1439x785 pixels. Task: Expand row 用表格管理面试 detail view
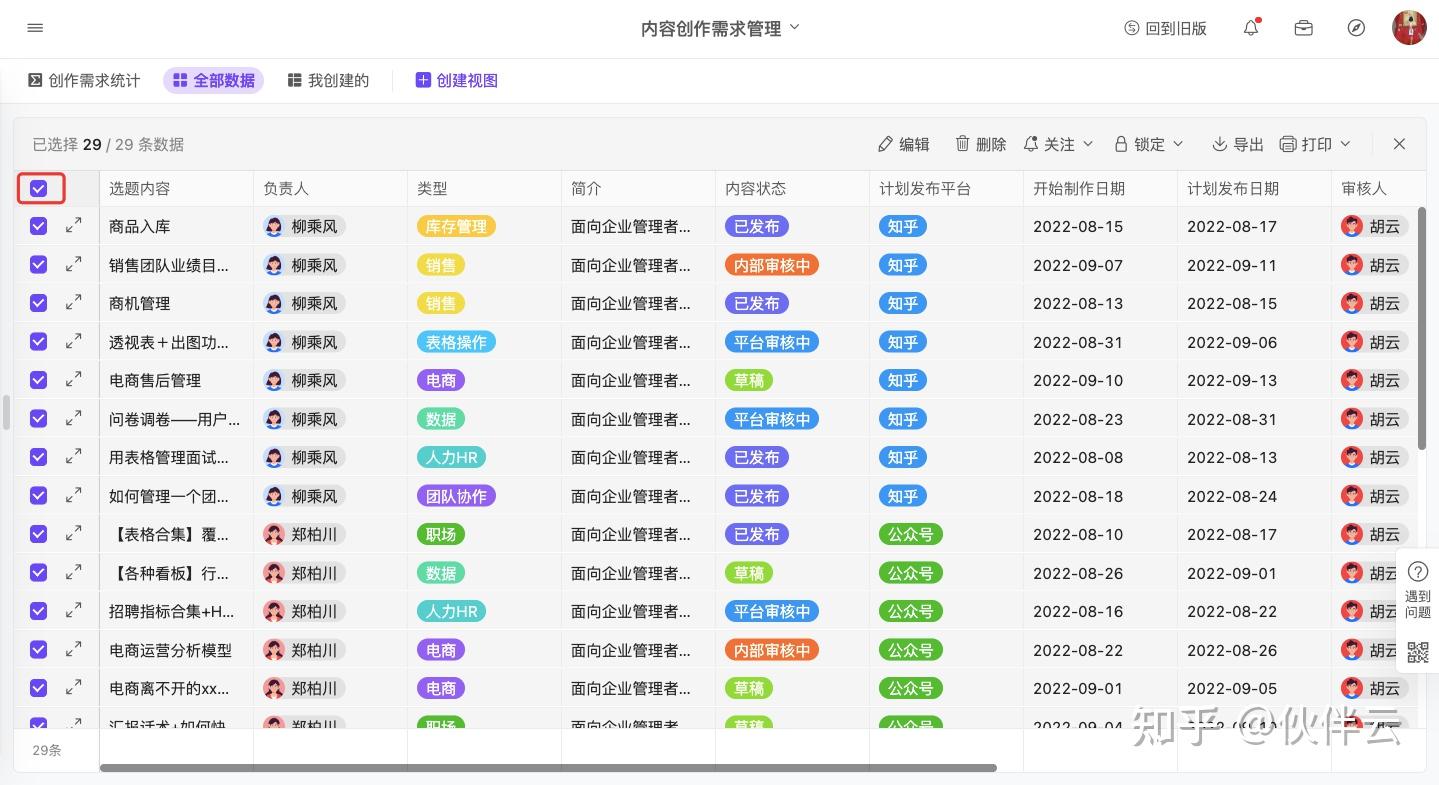tap(73, 457)
